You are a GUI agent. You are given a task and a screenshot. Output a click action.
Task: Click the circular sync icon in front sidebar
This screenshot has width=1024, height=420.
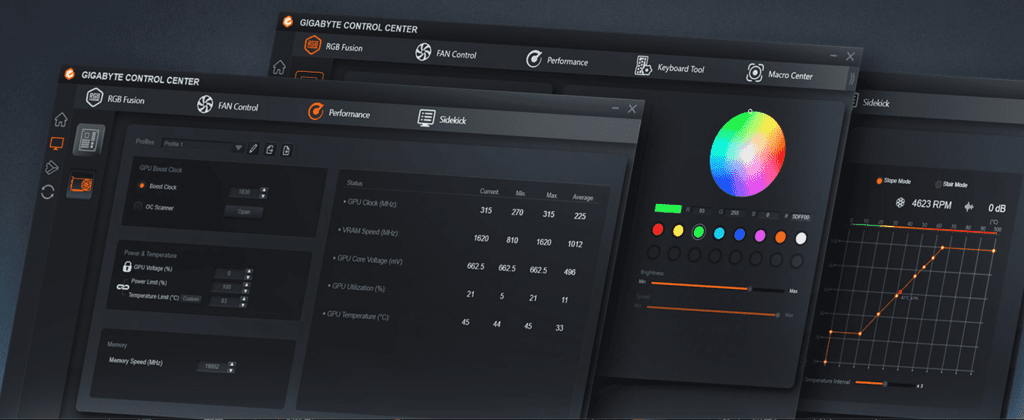(x=47, y=192)
